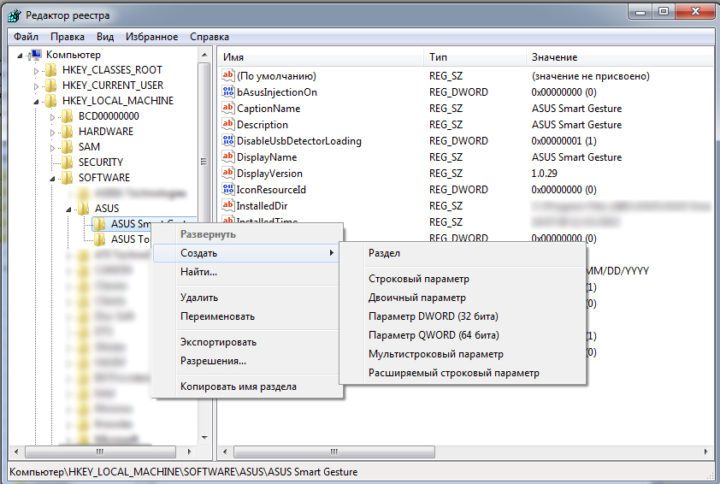This screenshot has width=720, height=484.
Task: Sort values by the Тип column header
Action: (x=475, y=57)
